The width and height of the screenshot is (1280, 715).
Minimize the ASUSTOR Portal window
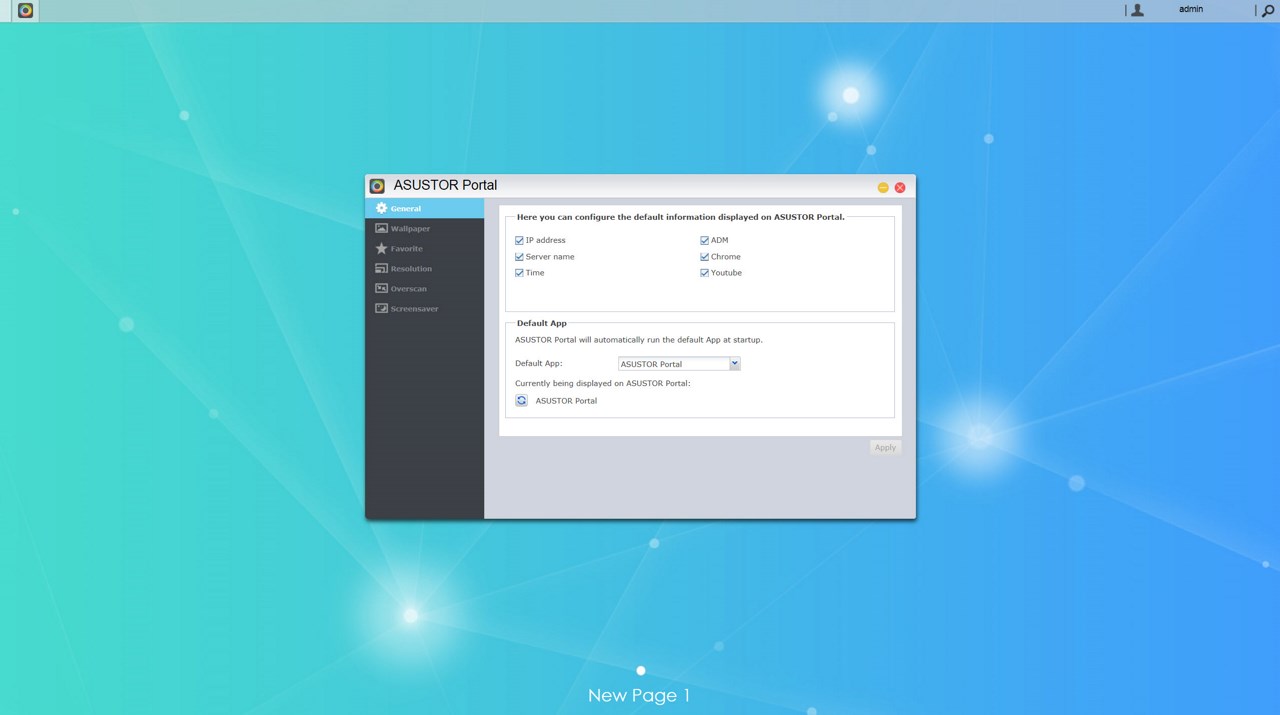883,188
